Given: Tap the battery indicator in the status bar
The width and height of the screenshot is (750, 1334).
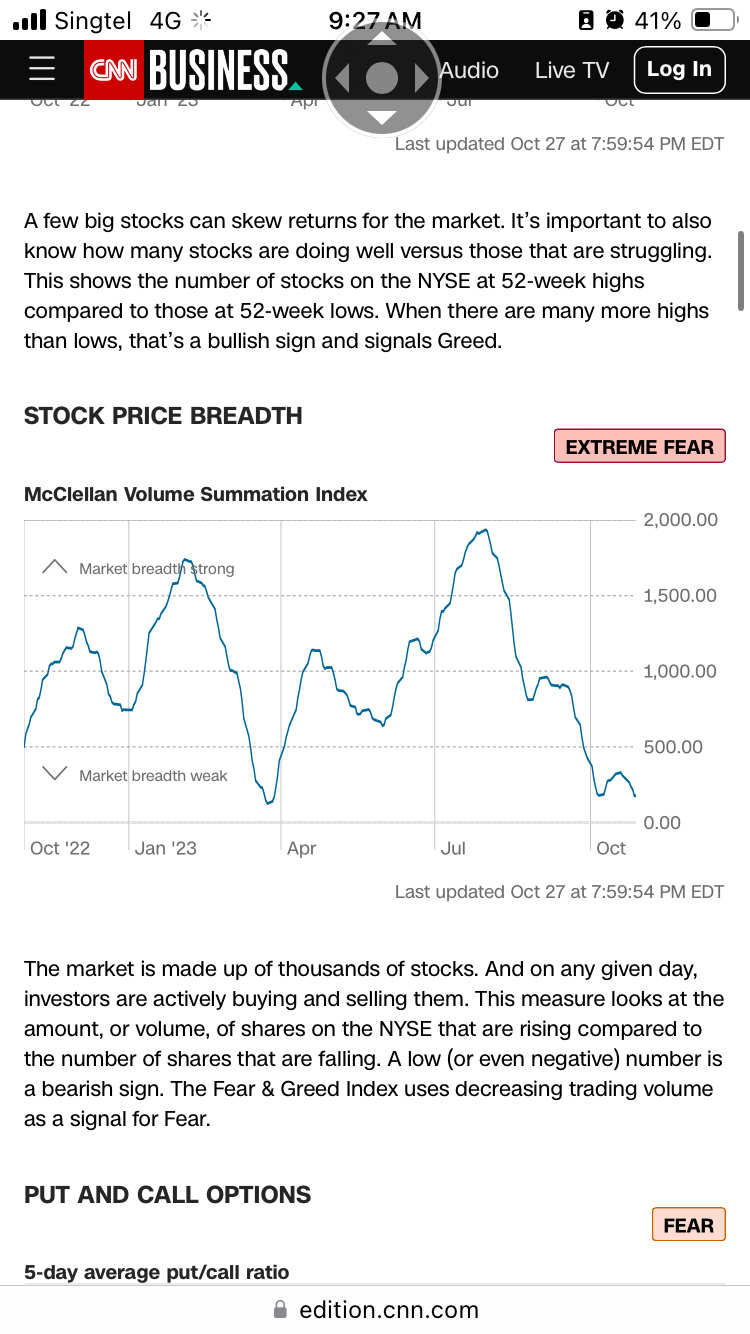Looking at the screenshot, I should click(714, 20).
